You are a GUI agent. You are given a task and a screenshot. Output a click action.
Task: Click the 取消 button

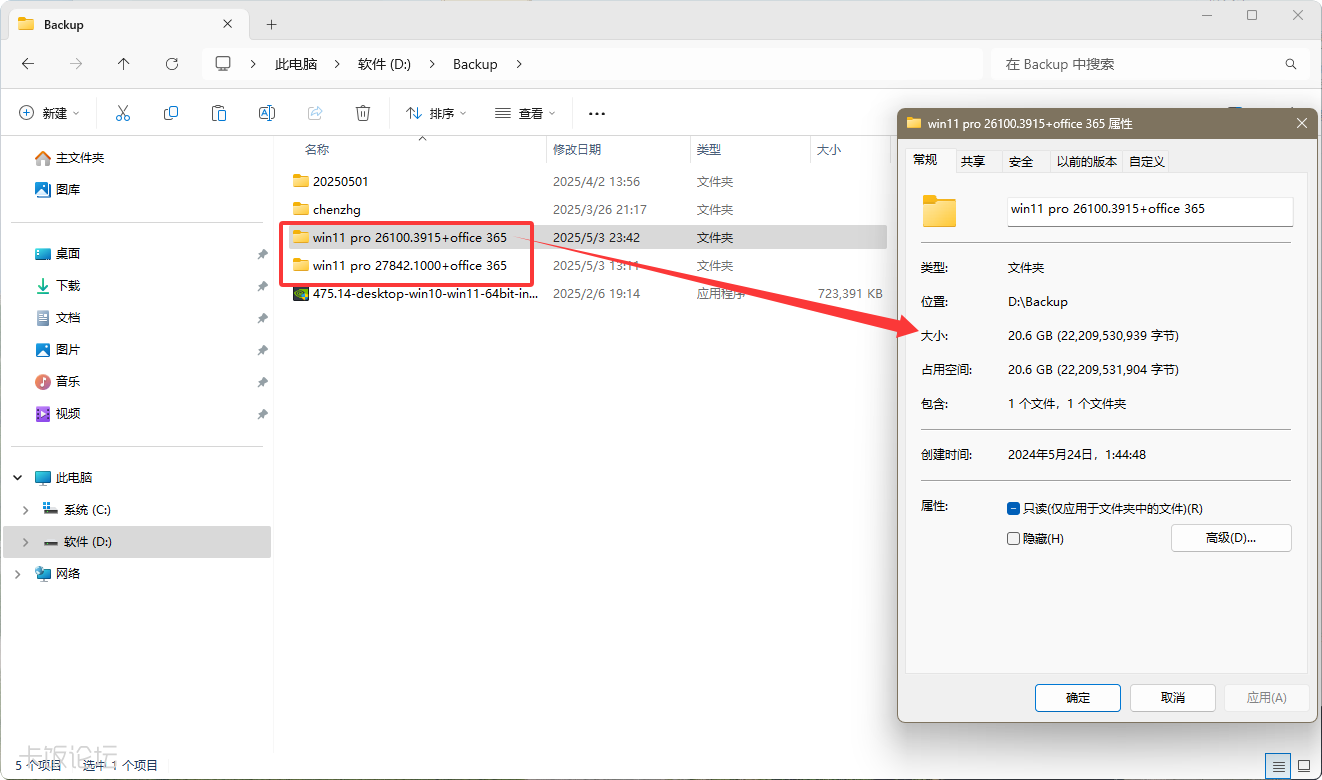coord(1173,698)
